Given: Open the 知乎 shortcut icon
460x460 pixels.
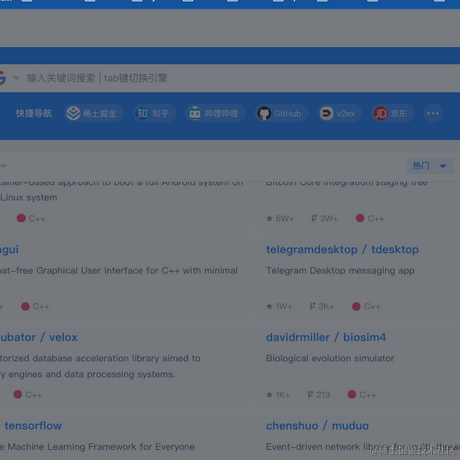Looking at the screenshot, I should point(142,113).
